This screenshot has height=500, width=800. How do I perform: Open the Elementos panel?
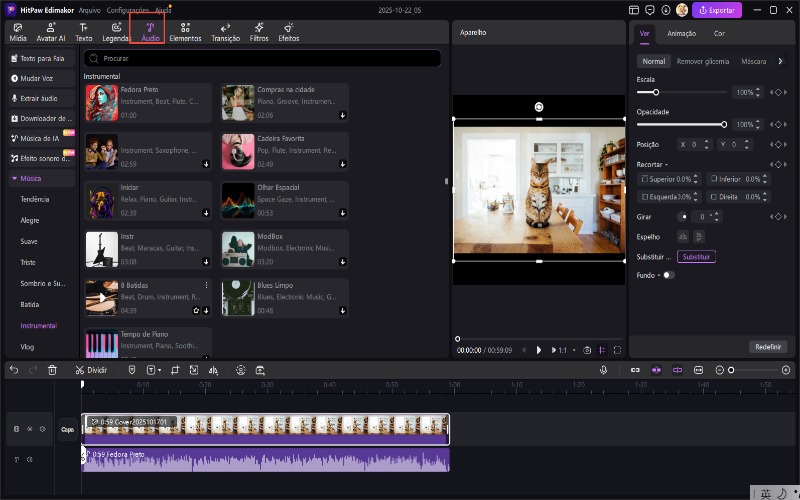point(185,32)
